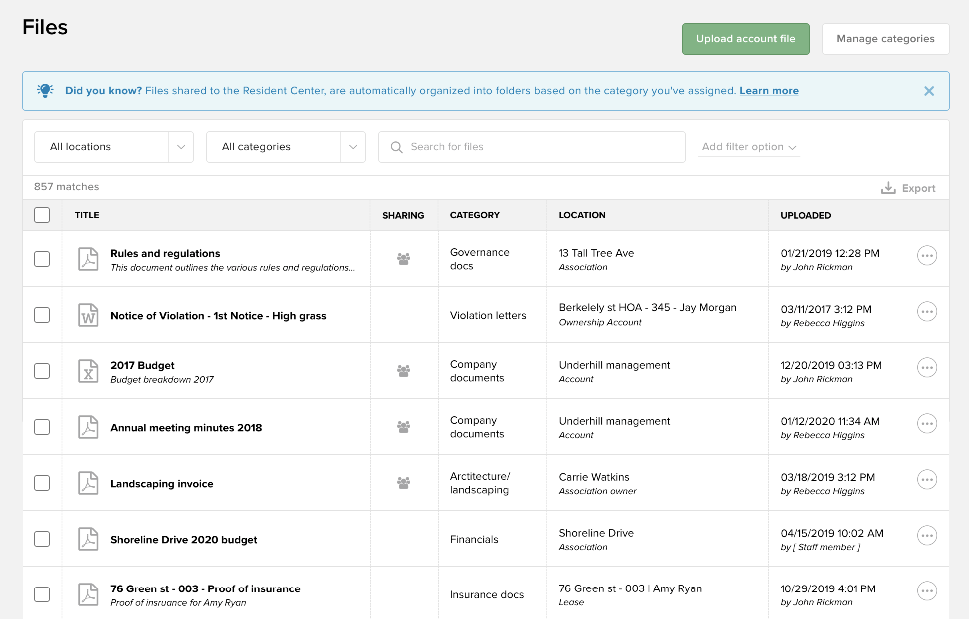
Task: Check the box beside Shoreline Drive 2020 budget
Action: [41, 538]
